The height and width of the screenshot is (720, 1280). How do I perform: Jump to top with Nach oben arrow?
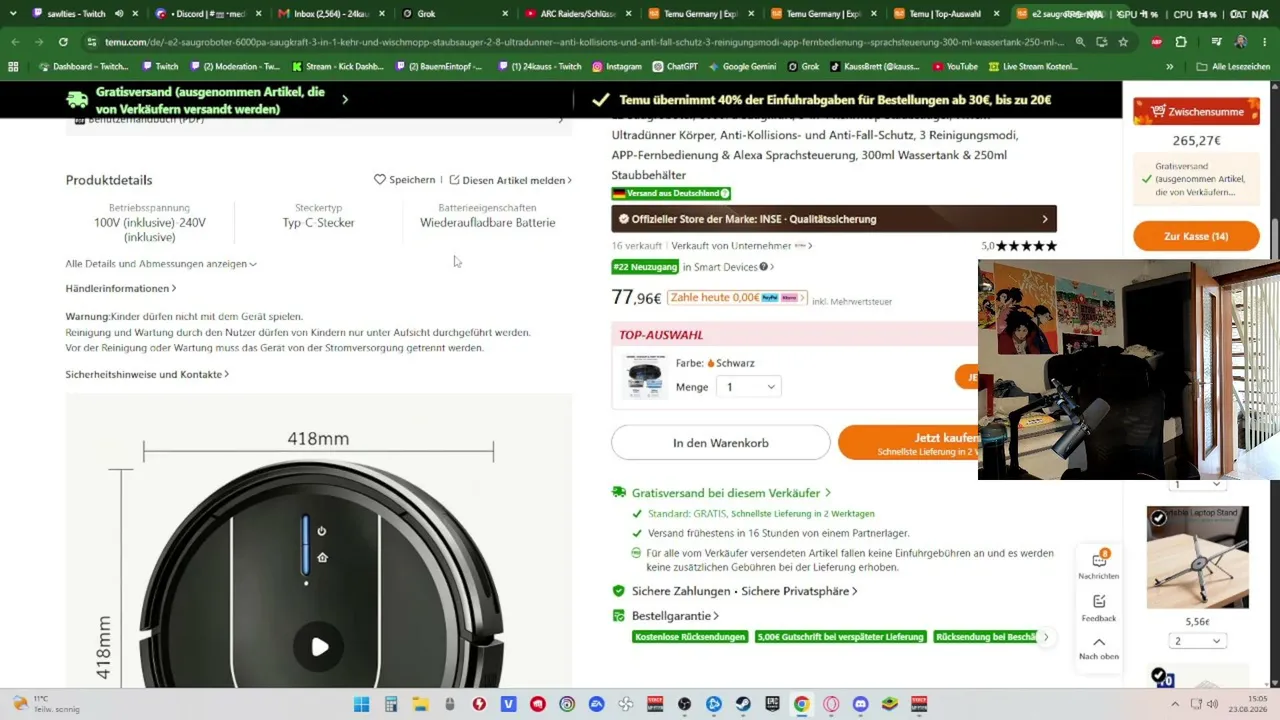[x=1098, y=642]
